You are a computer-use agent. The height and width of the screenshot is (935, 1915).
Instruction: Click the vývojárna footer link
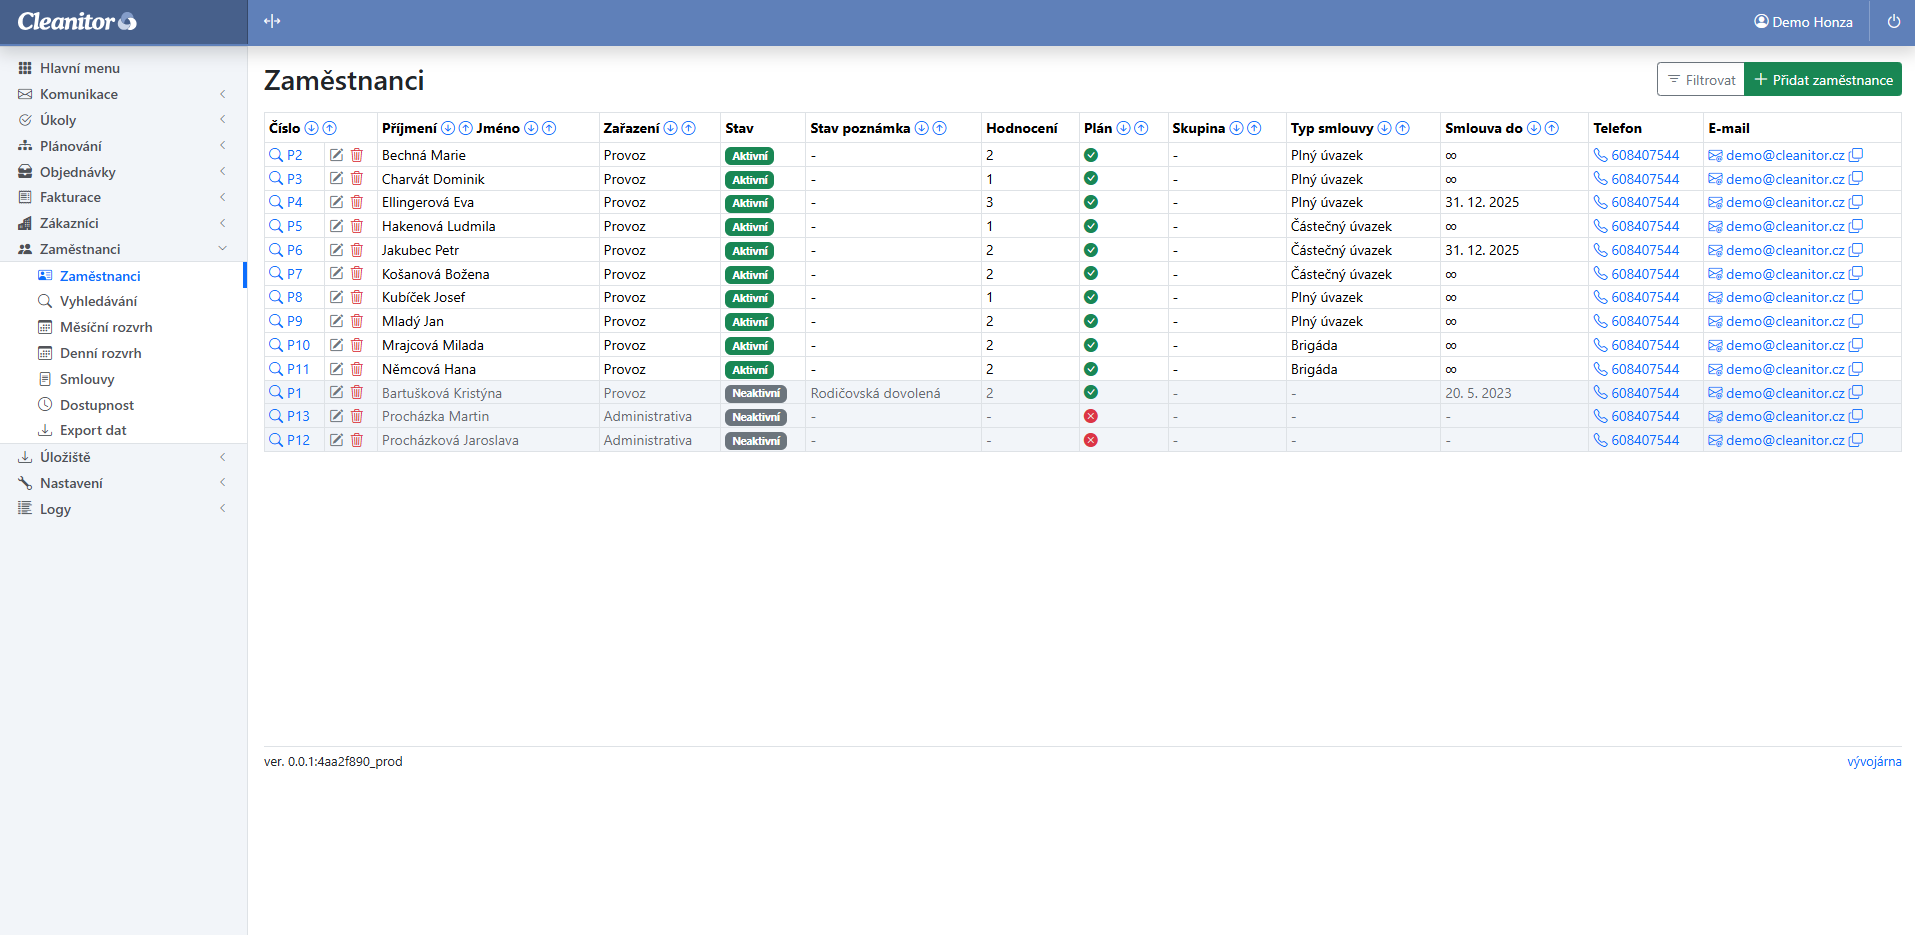[x=1873, y=762]
